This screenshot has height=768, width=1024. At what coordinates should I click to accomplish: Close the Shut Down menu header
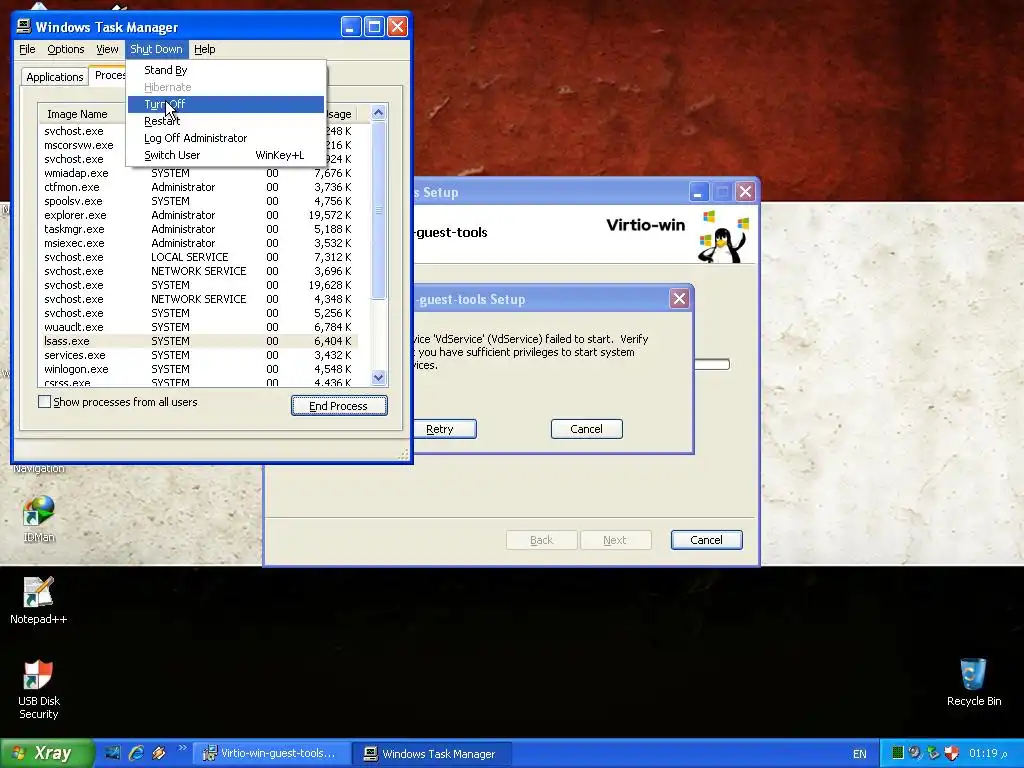(x=156, y=49)
